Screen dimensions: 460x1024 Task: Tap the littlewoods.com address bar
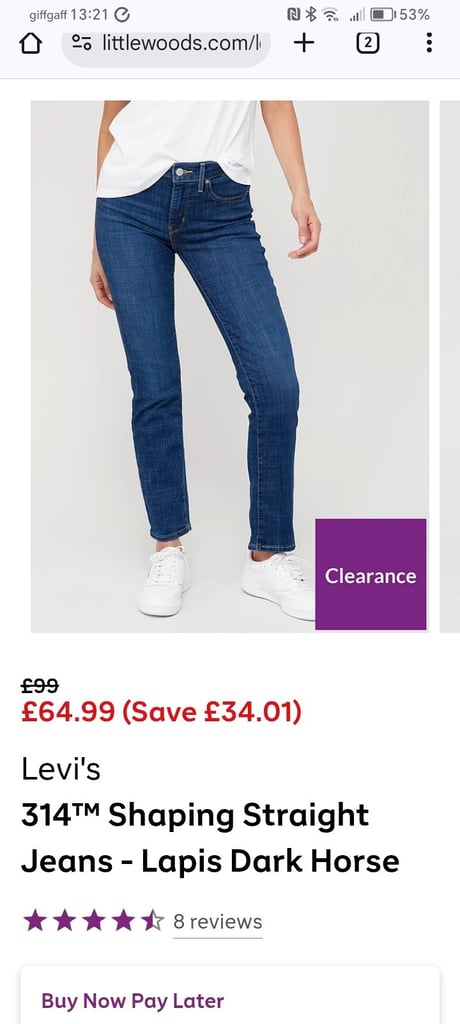166,44
